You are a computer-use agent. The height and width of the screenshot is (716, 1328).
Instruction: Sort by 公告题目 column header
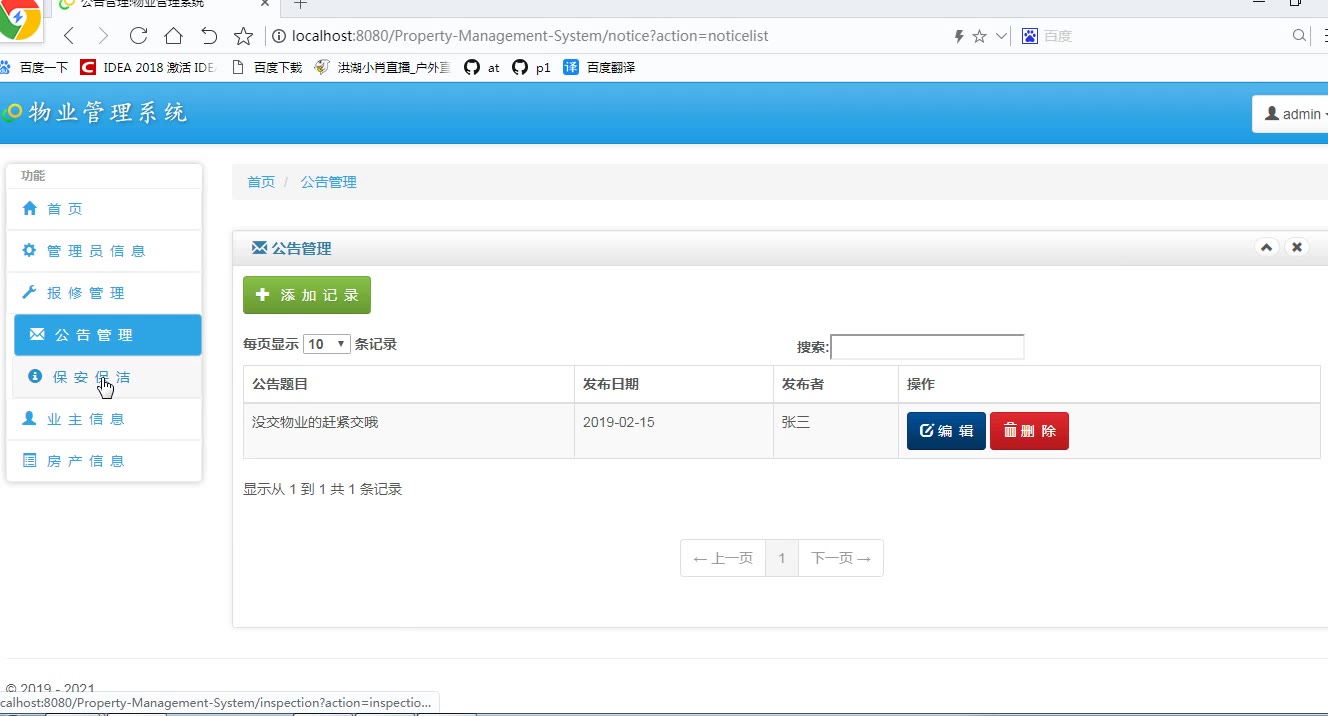click(x=409, y=384)
